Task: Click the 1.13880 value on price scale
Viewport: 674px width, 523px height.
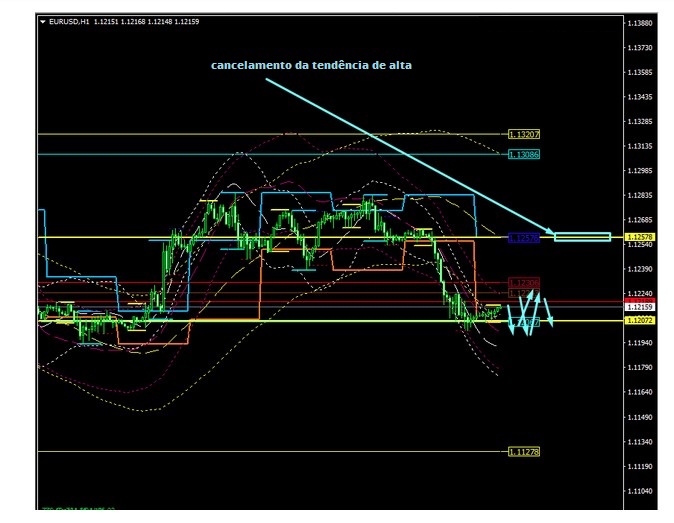Action: point(640,23)
